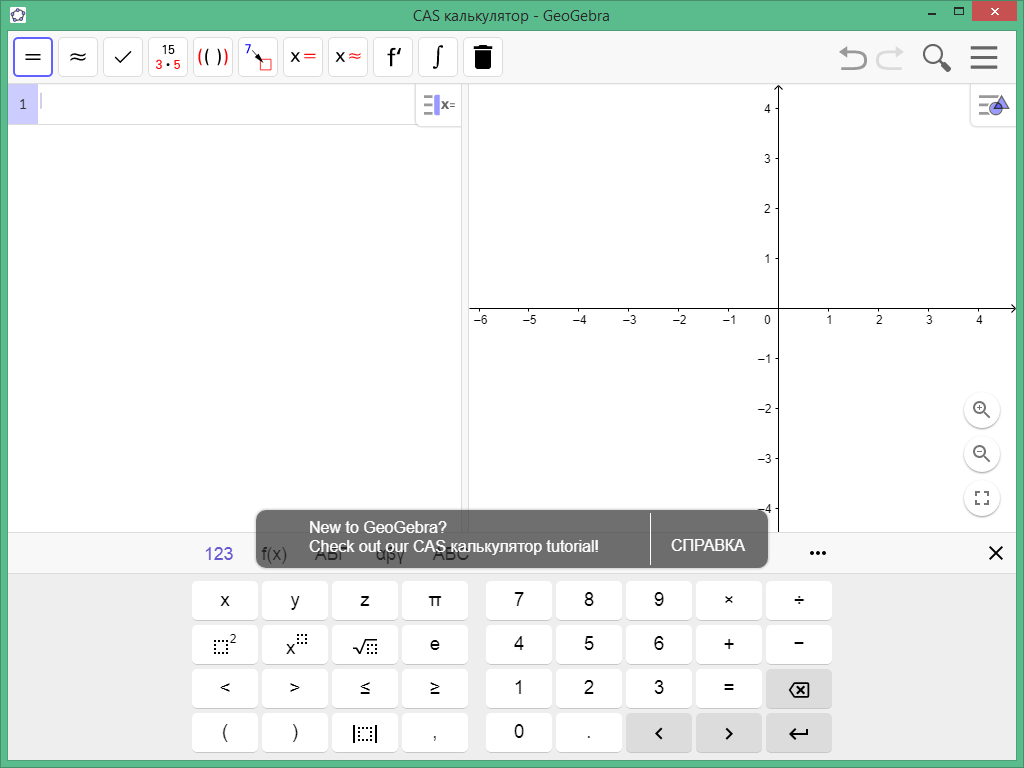Select the Substitute tool
The image size is (1024, 768).
coord(257,57)
